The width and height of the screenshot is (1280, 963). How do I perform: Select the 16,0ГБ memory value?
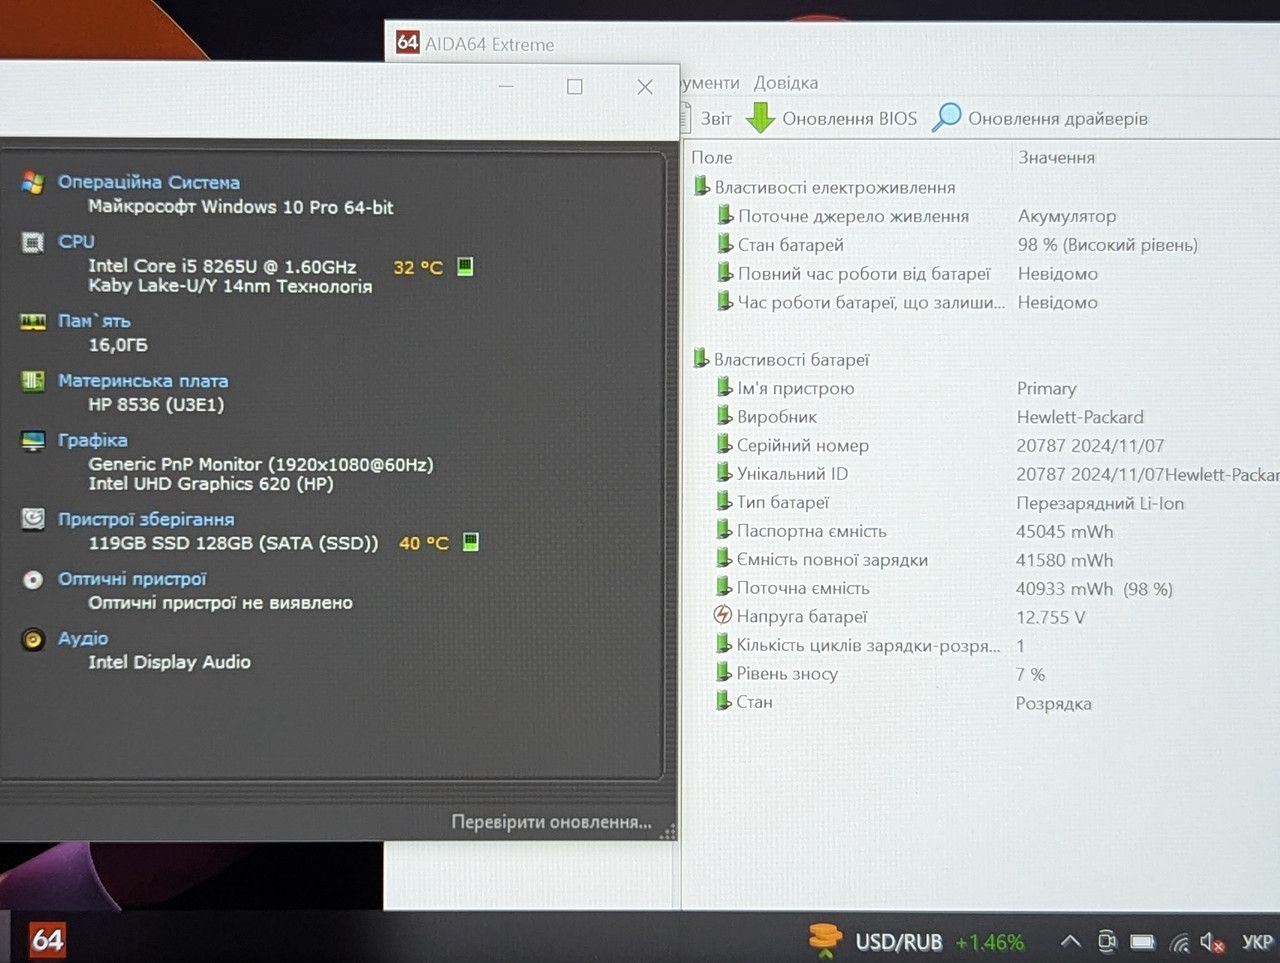[118, 345]
